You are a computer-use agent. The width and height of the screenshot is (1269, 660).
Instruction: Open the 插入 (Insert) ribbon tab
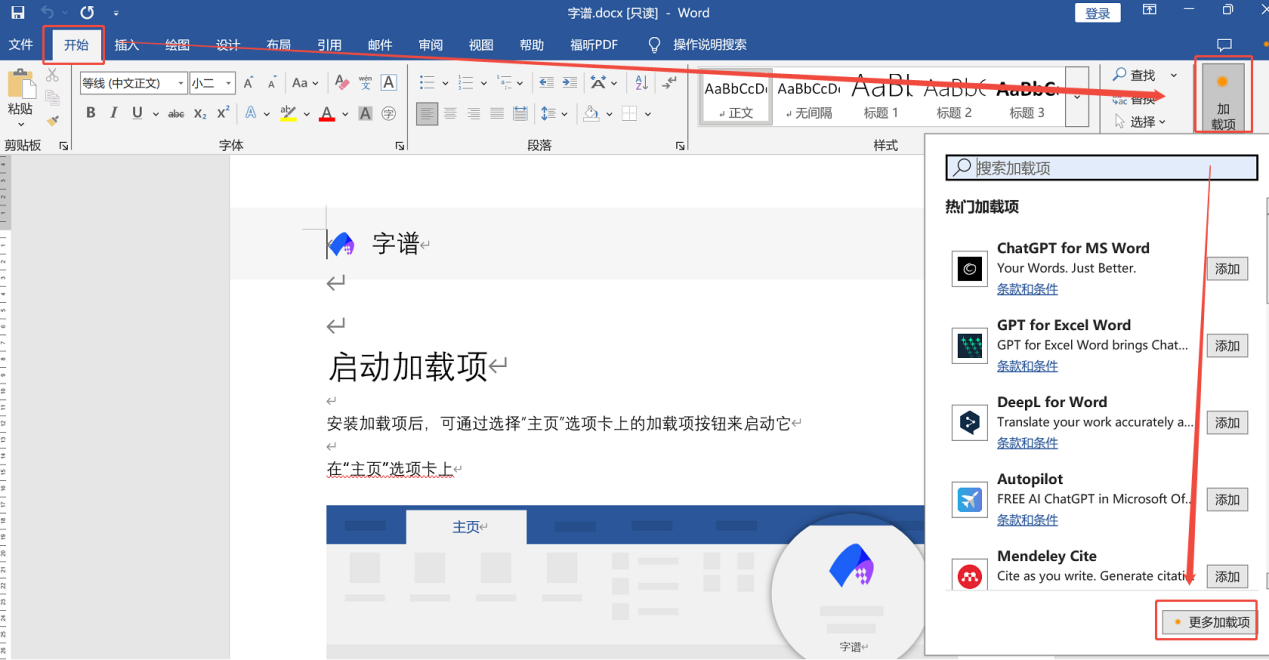(x=127, y=45)
